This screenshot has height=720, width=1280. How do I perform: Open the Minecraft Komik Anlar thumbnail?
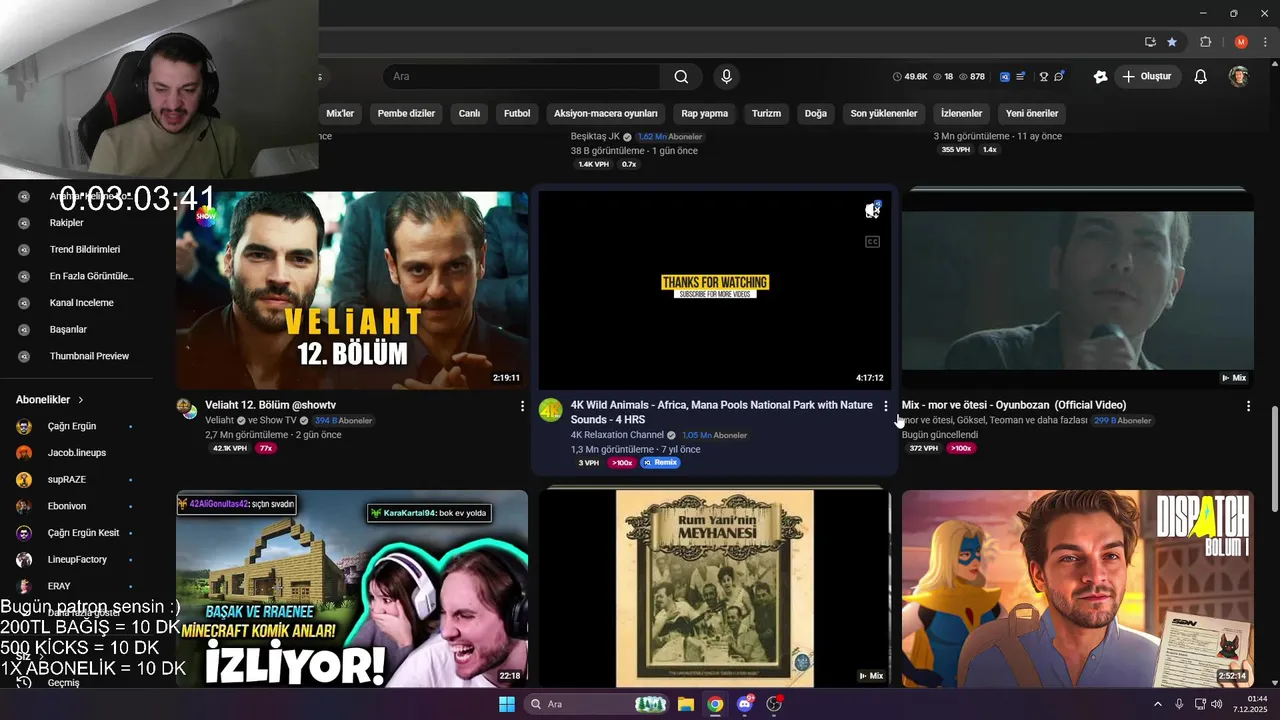352,588
